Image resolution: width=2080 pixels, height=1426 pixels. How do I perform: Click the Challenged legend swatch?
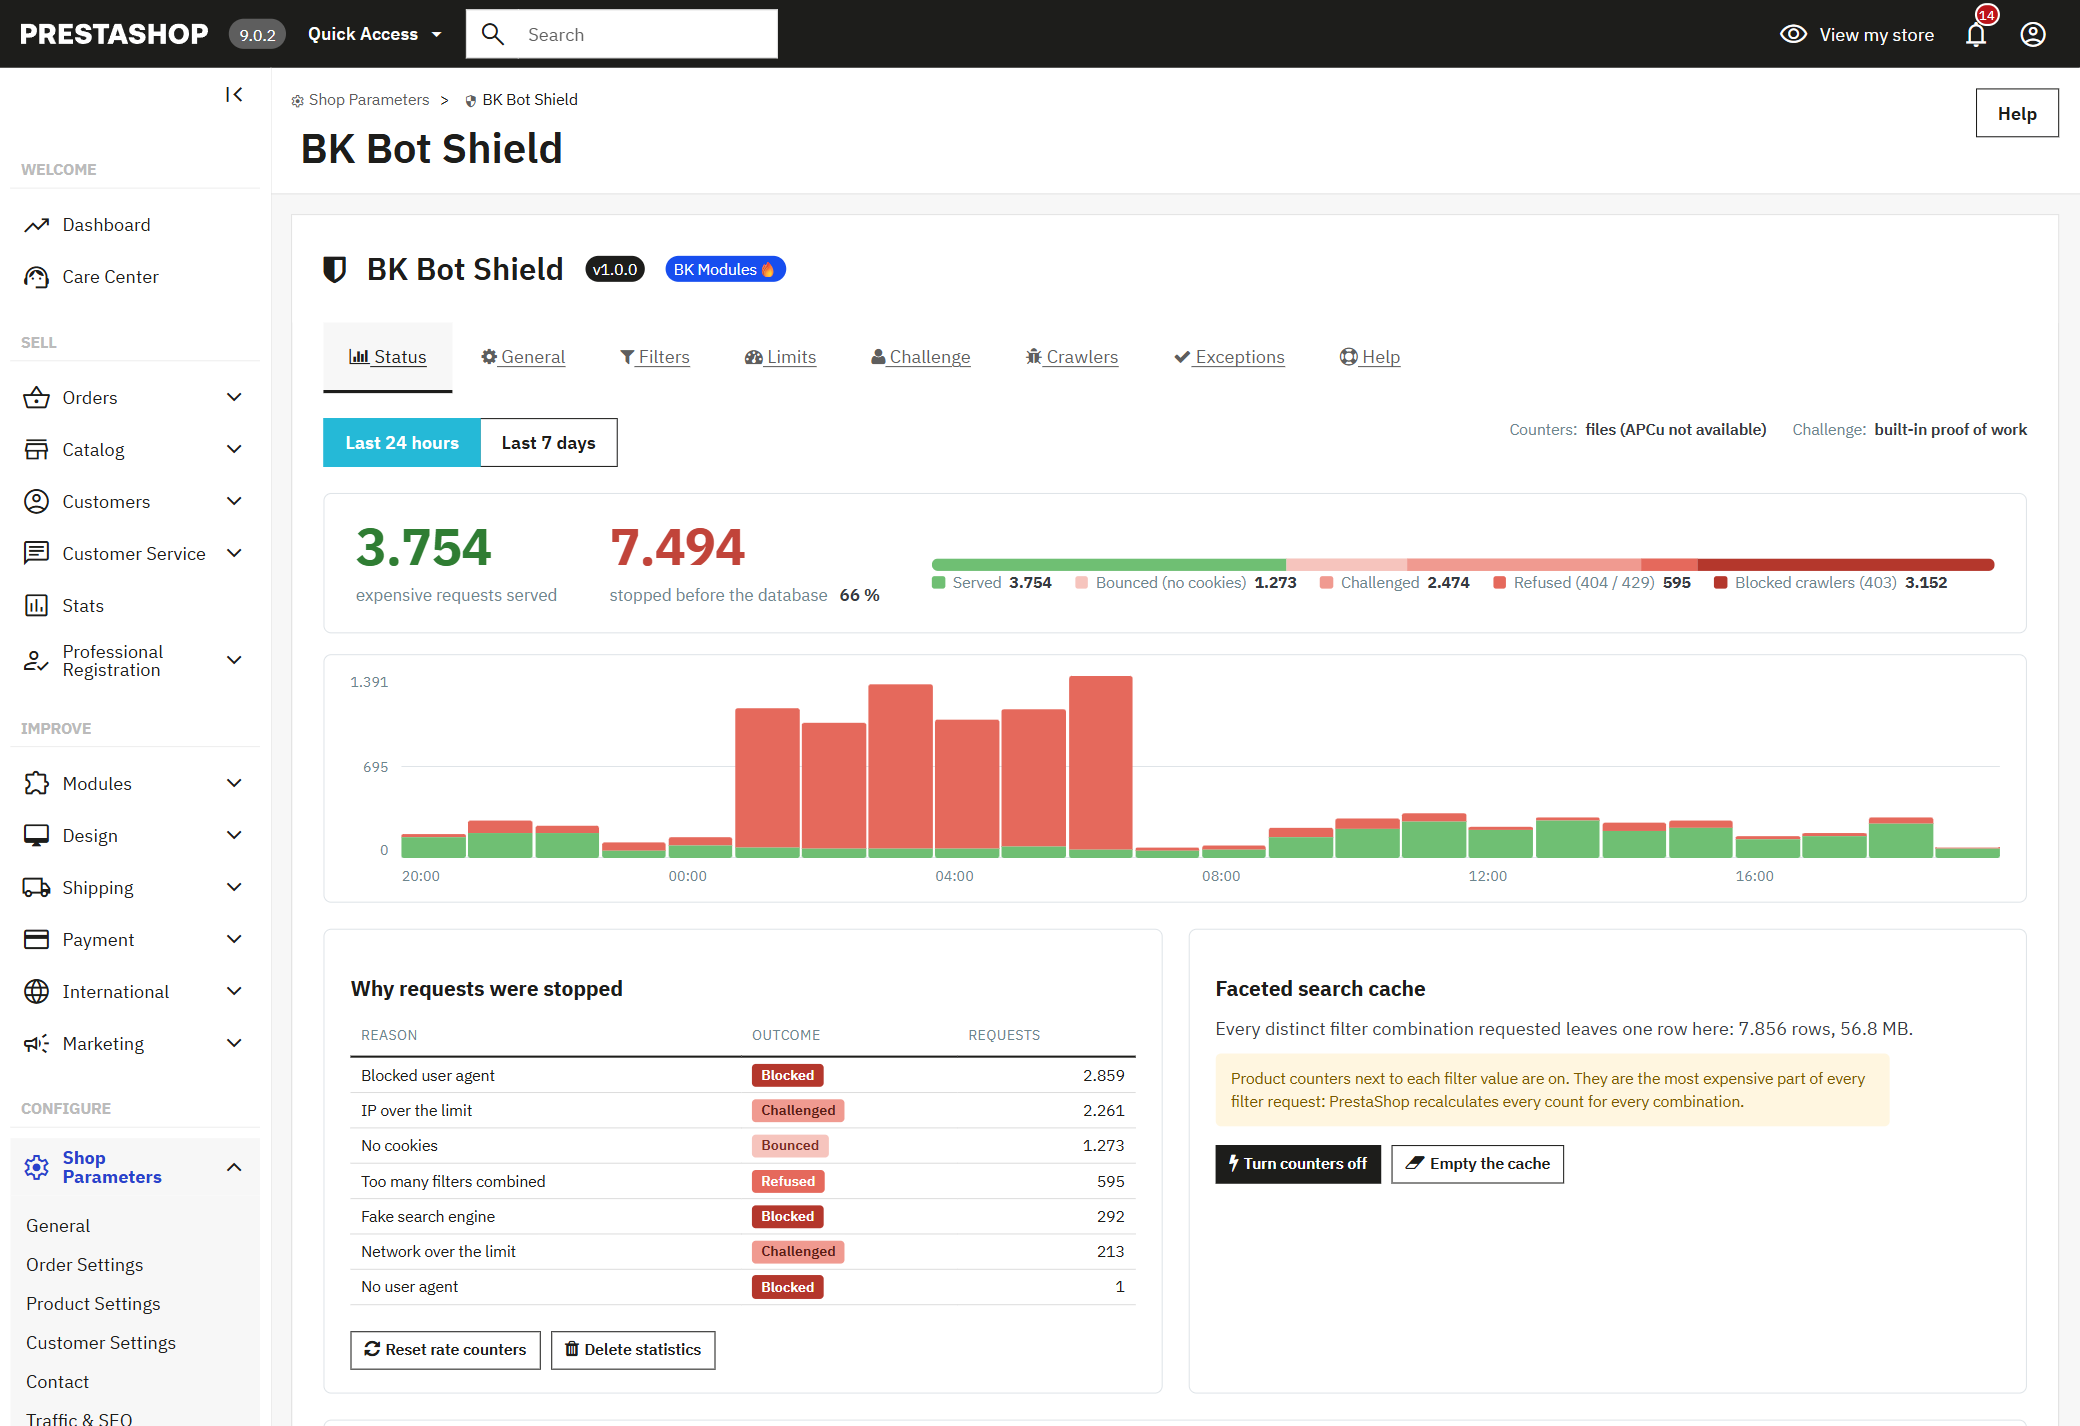(1326, 583)
